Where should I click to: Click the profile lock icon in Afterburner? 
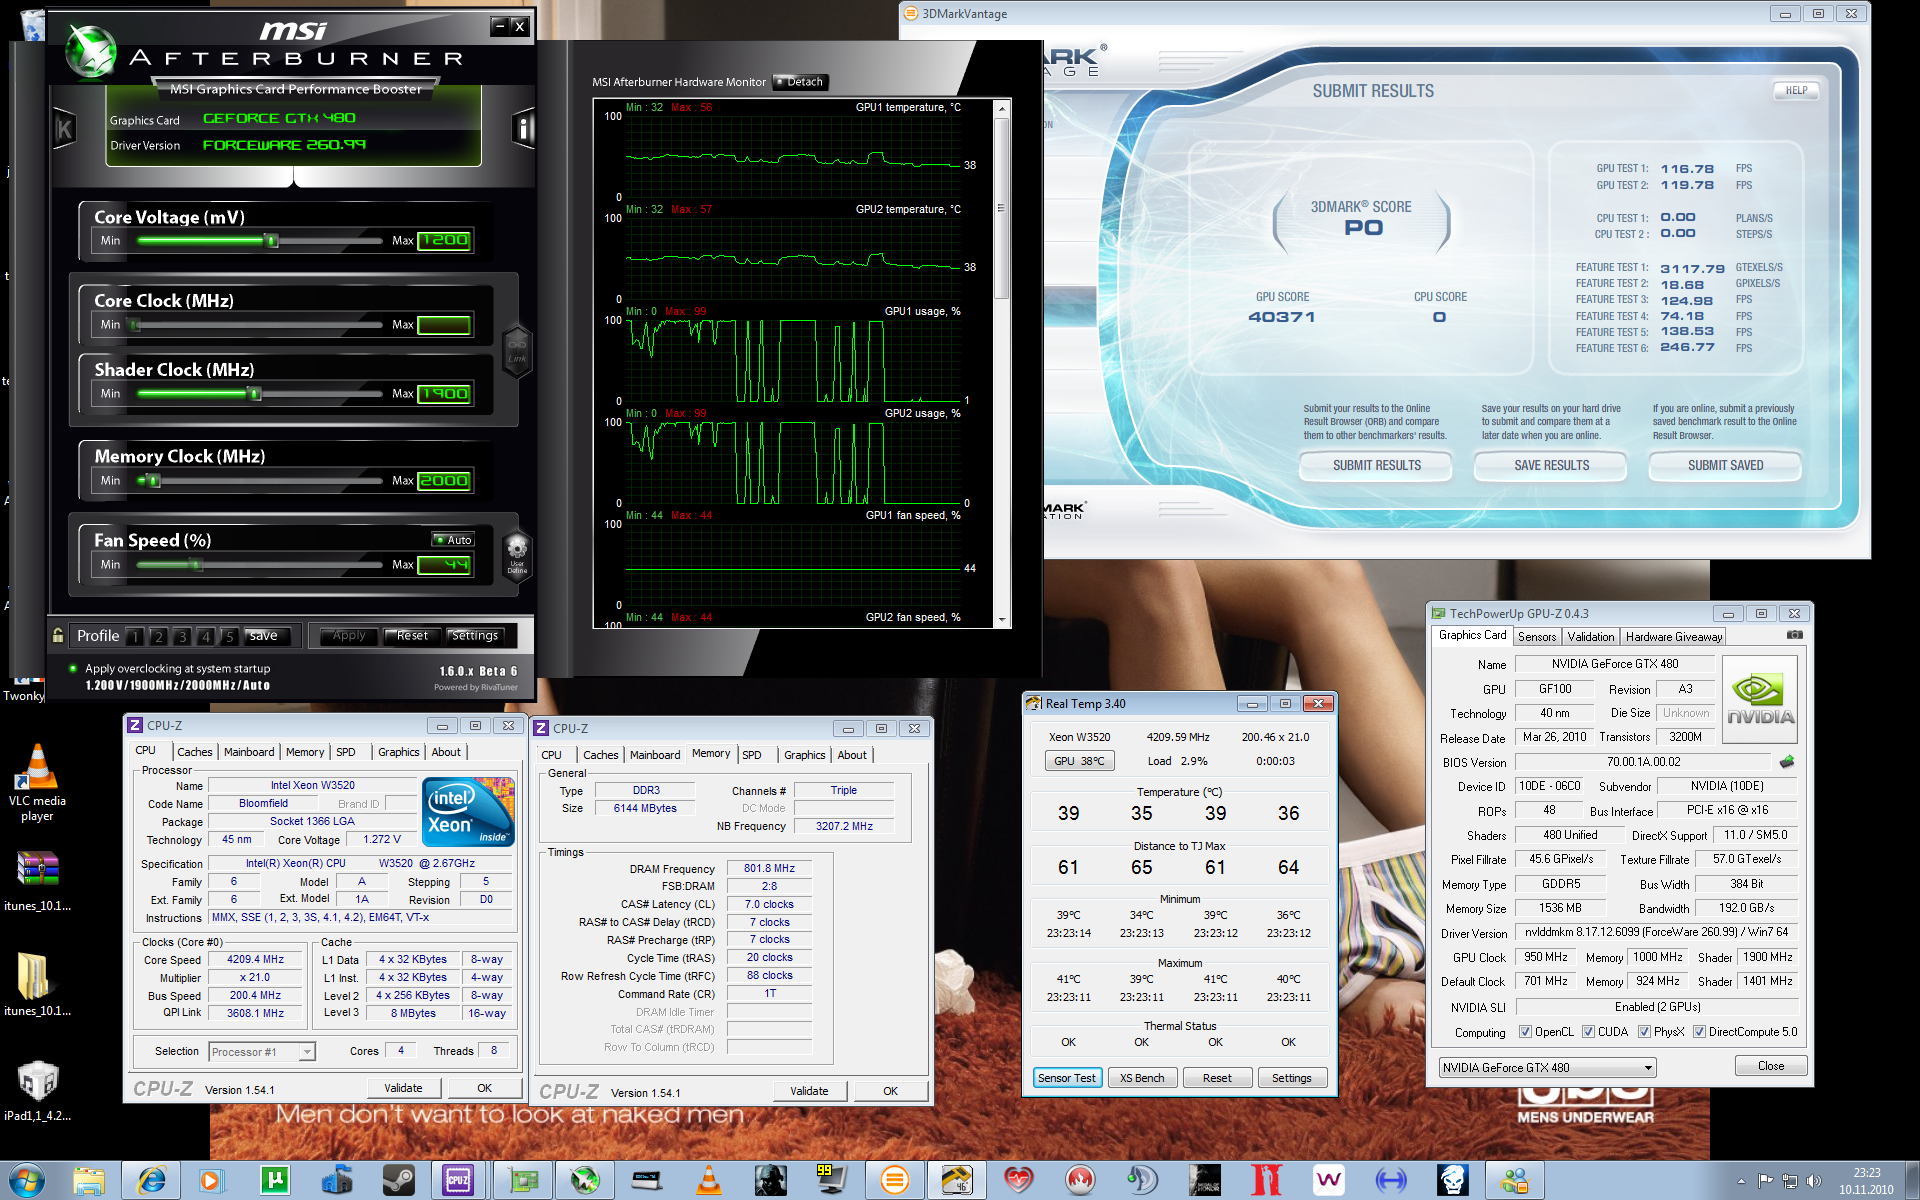58,636
